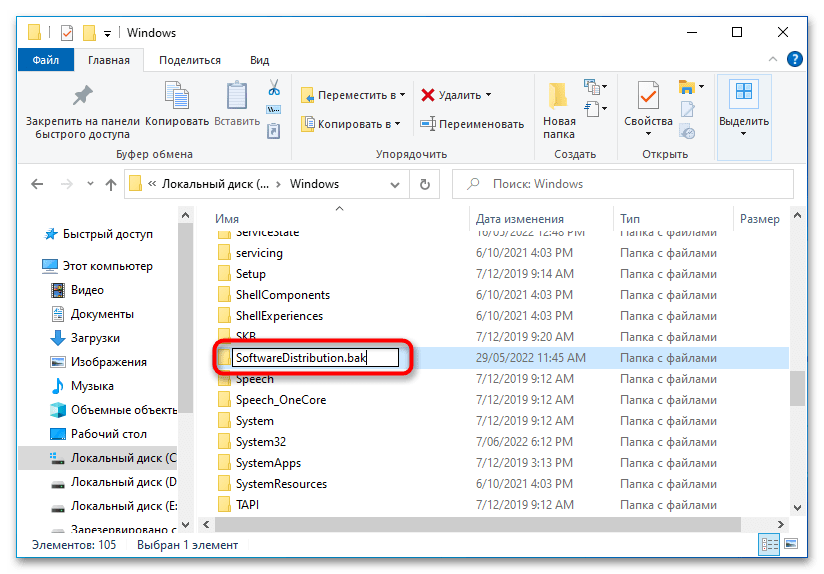Click the new folder icon in title bar

click(89, 33)
